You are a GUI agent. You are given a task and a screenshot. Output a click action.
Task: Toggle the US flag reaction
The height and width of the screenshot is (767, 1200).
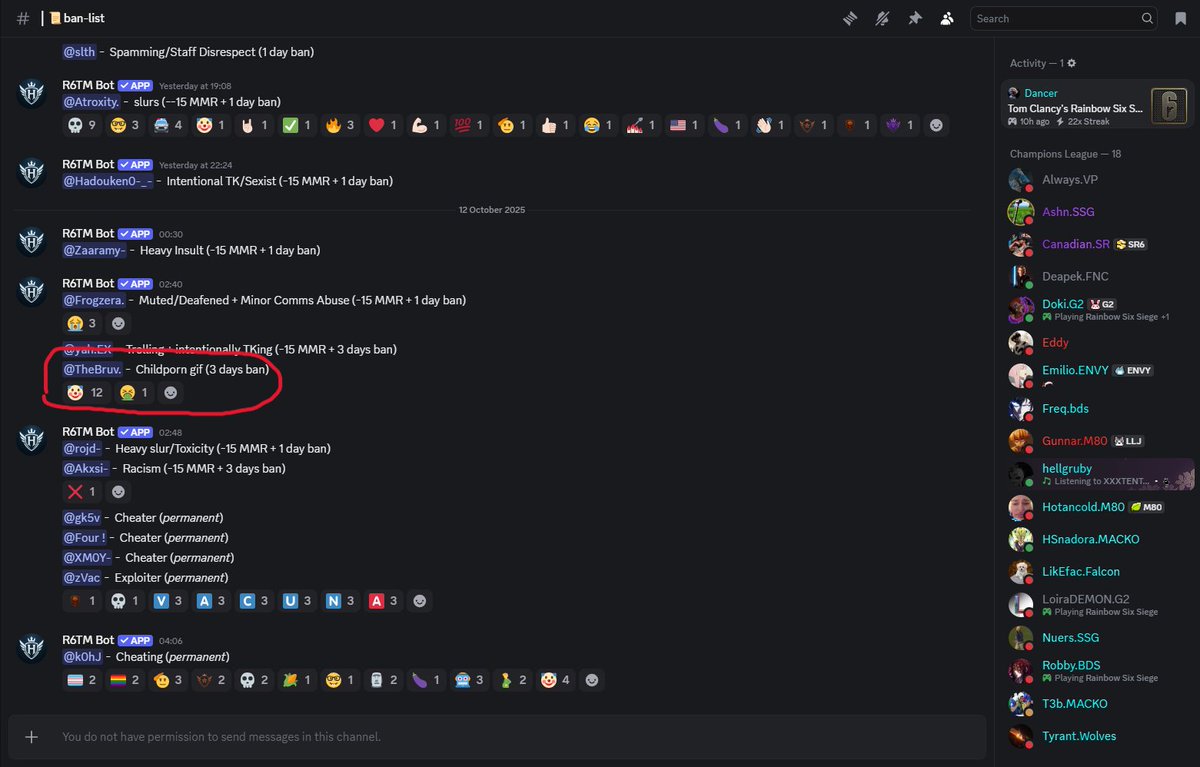click(x=683, y=125)
